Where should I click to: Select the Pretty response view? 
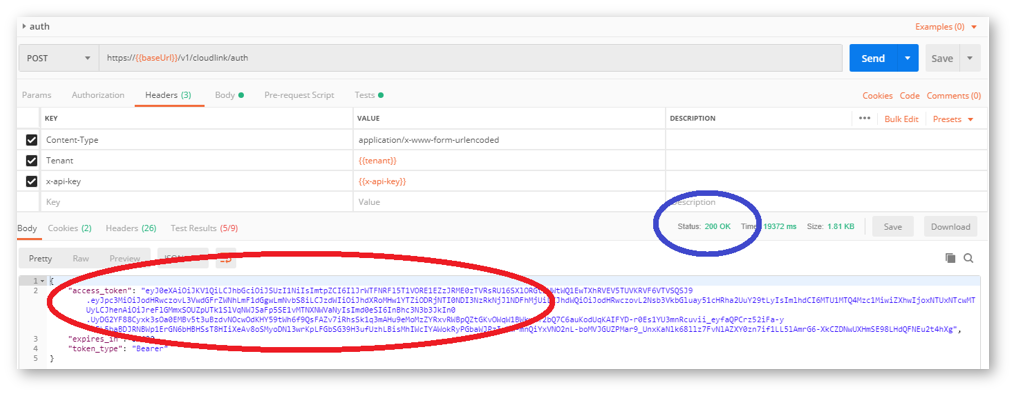[40, 258]
